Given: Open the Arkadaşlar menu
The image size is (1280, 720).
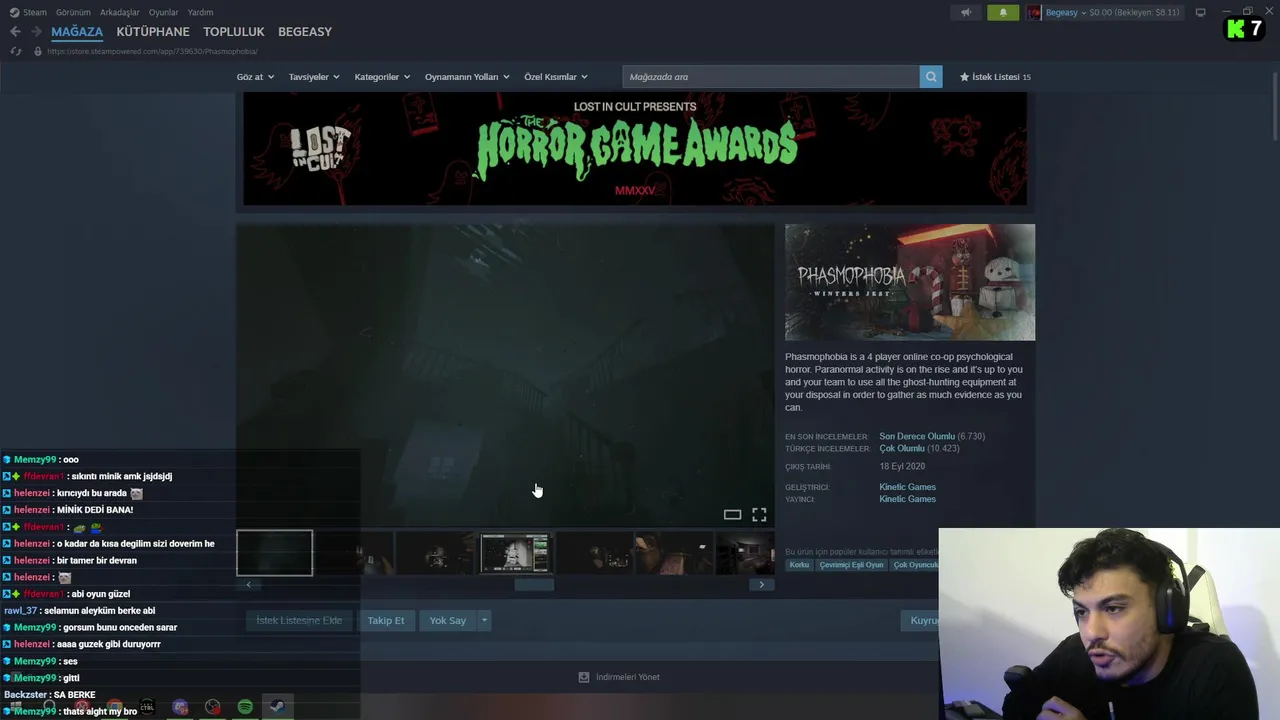Looking at the screenshot, I should [120, 12].
